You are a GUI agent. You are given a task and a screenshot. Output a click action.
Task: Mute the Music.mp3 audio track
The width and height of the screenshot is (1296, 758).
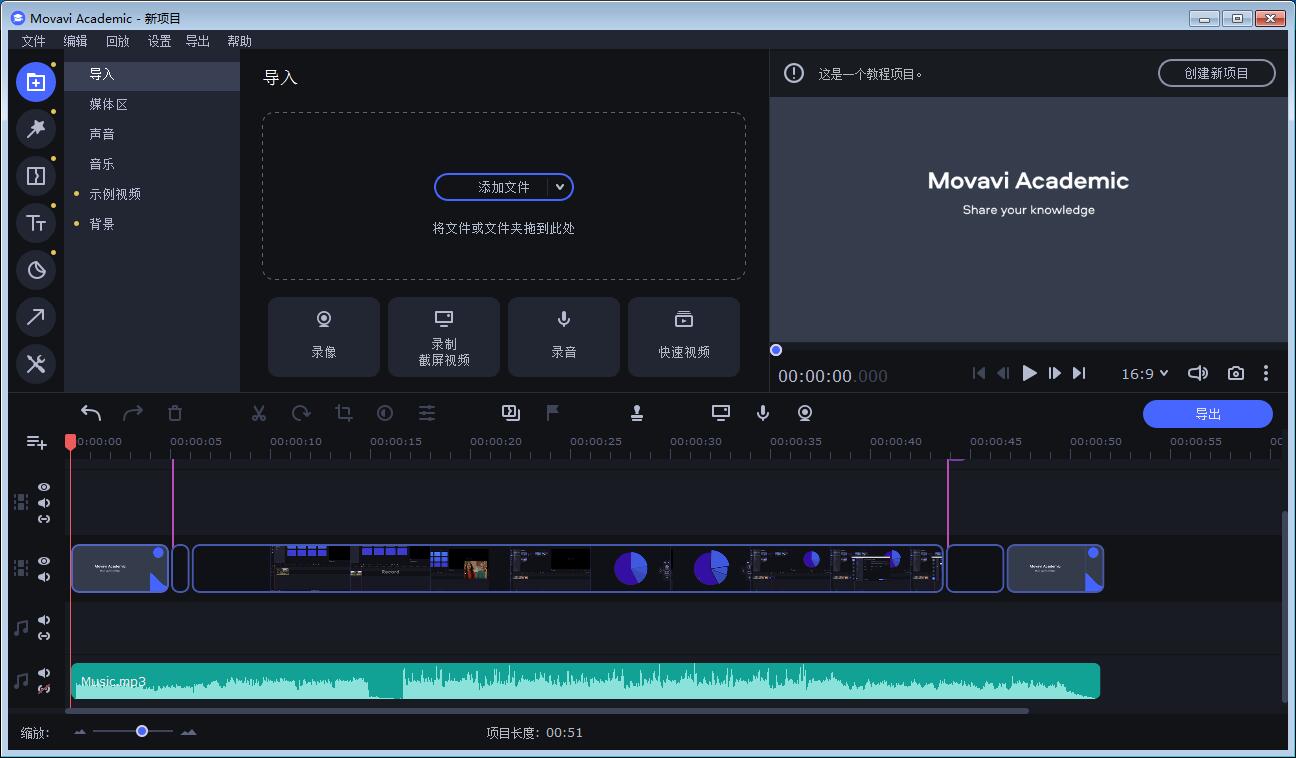[x=44, y=673]
